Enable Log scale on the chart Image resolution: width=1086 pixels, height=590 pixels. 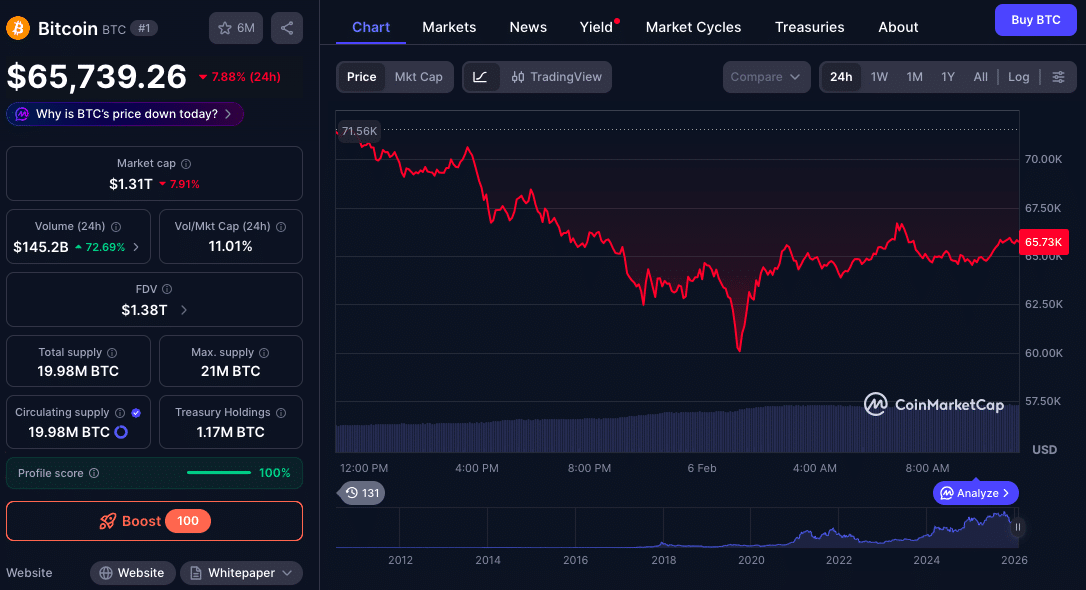(x=1018, y=77)
